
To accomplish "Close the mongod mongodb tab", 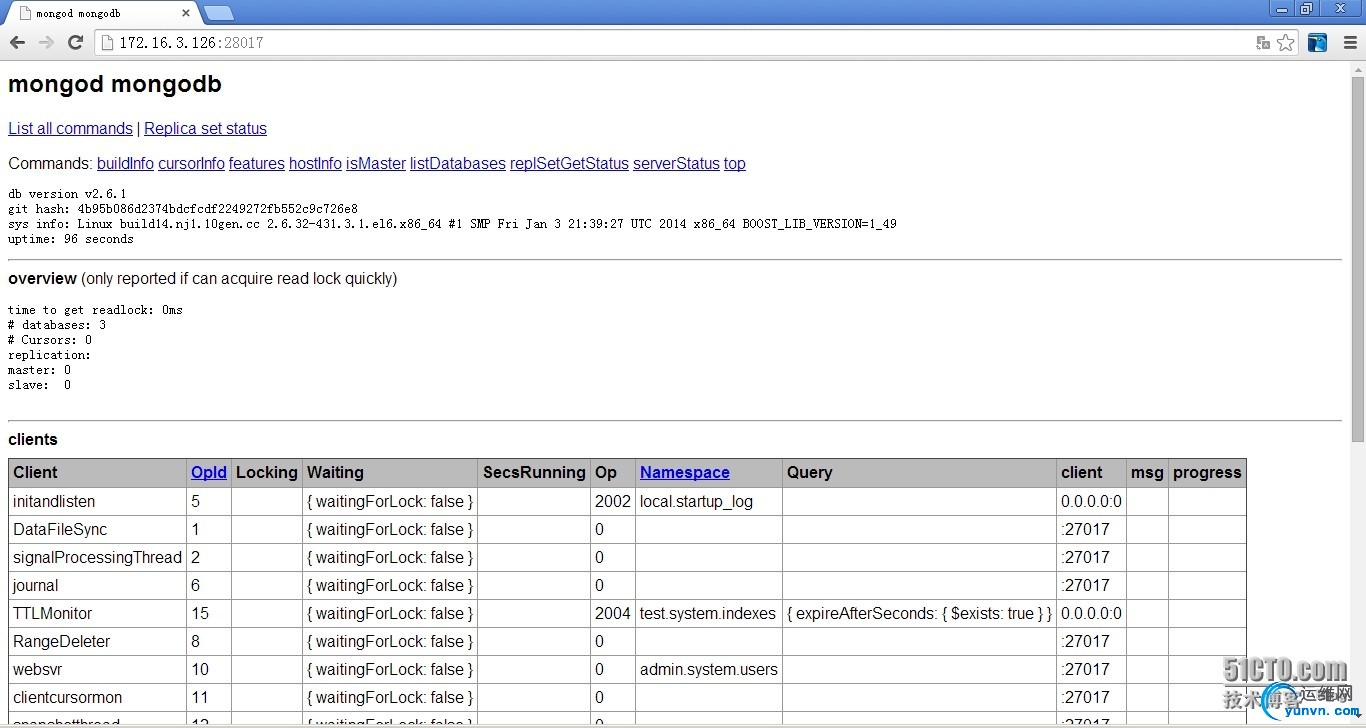I will (x=186, y=13).
